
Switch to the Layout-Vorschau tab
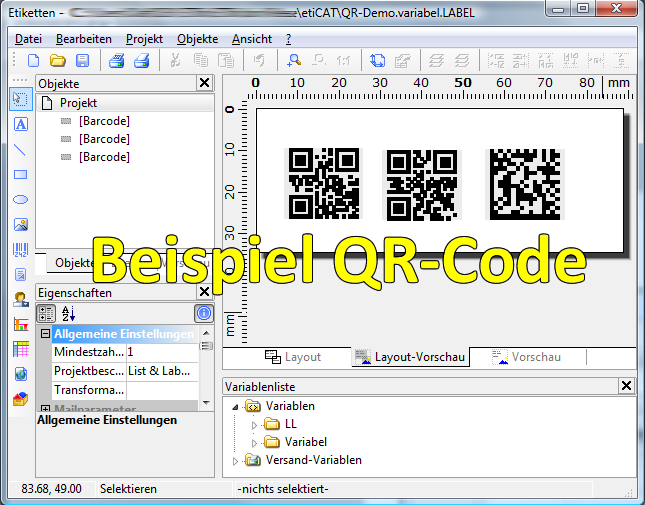click(410, 357)
